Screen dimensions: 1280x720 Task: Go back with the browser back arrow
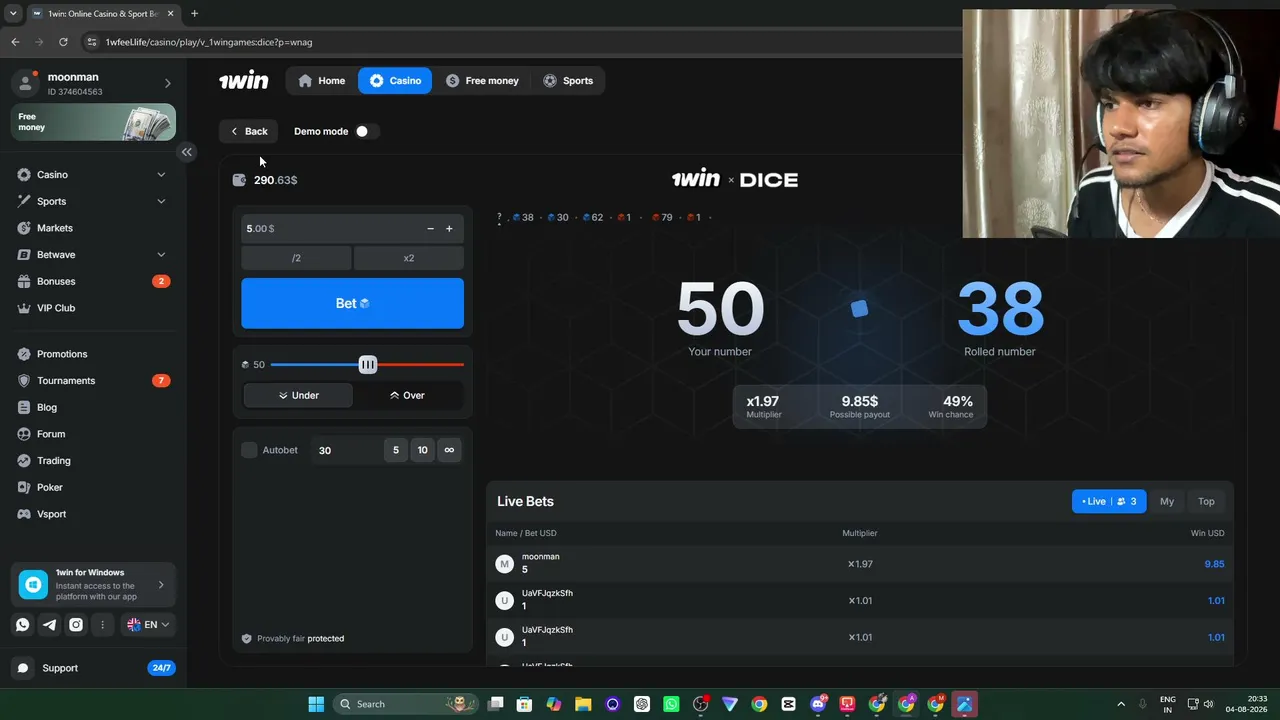coord(15,42)
